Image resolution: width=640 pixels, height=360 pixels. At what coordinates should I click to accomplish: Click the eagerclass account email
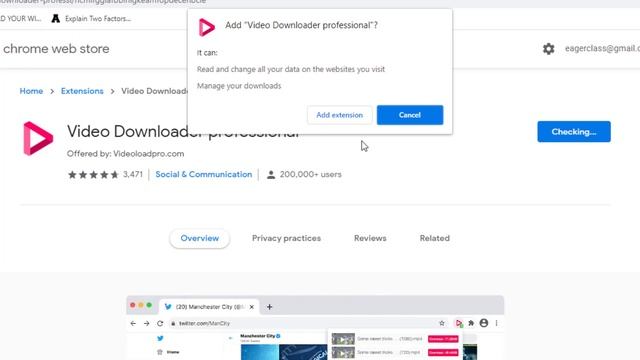[602, 48]
